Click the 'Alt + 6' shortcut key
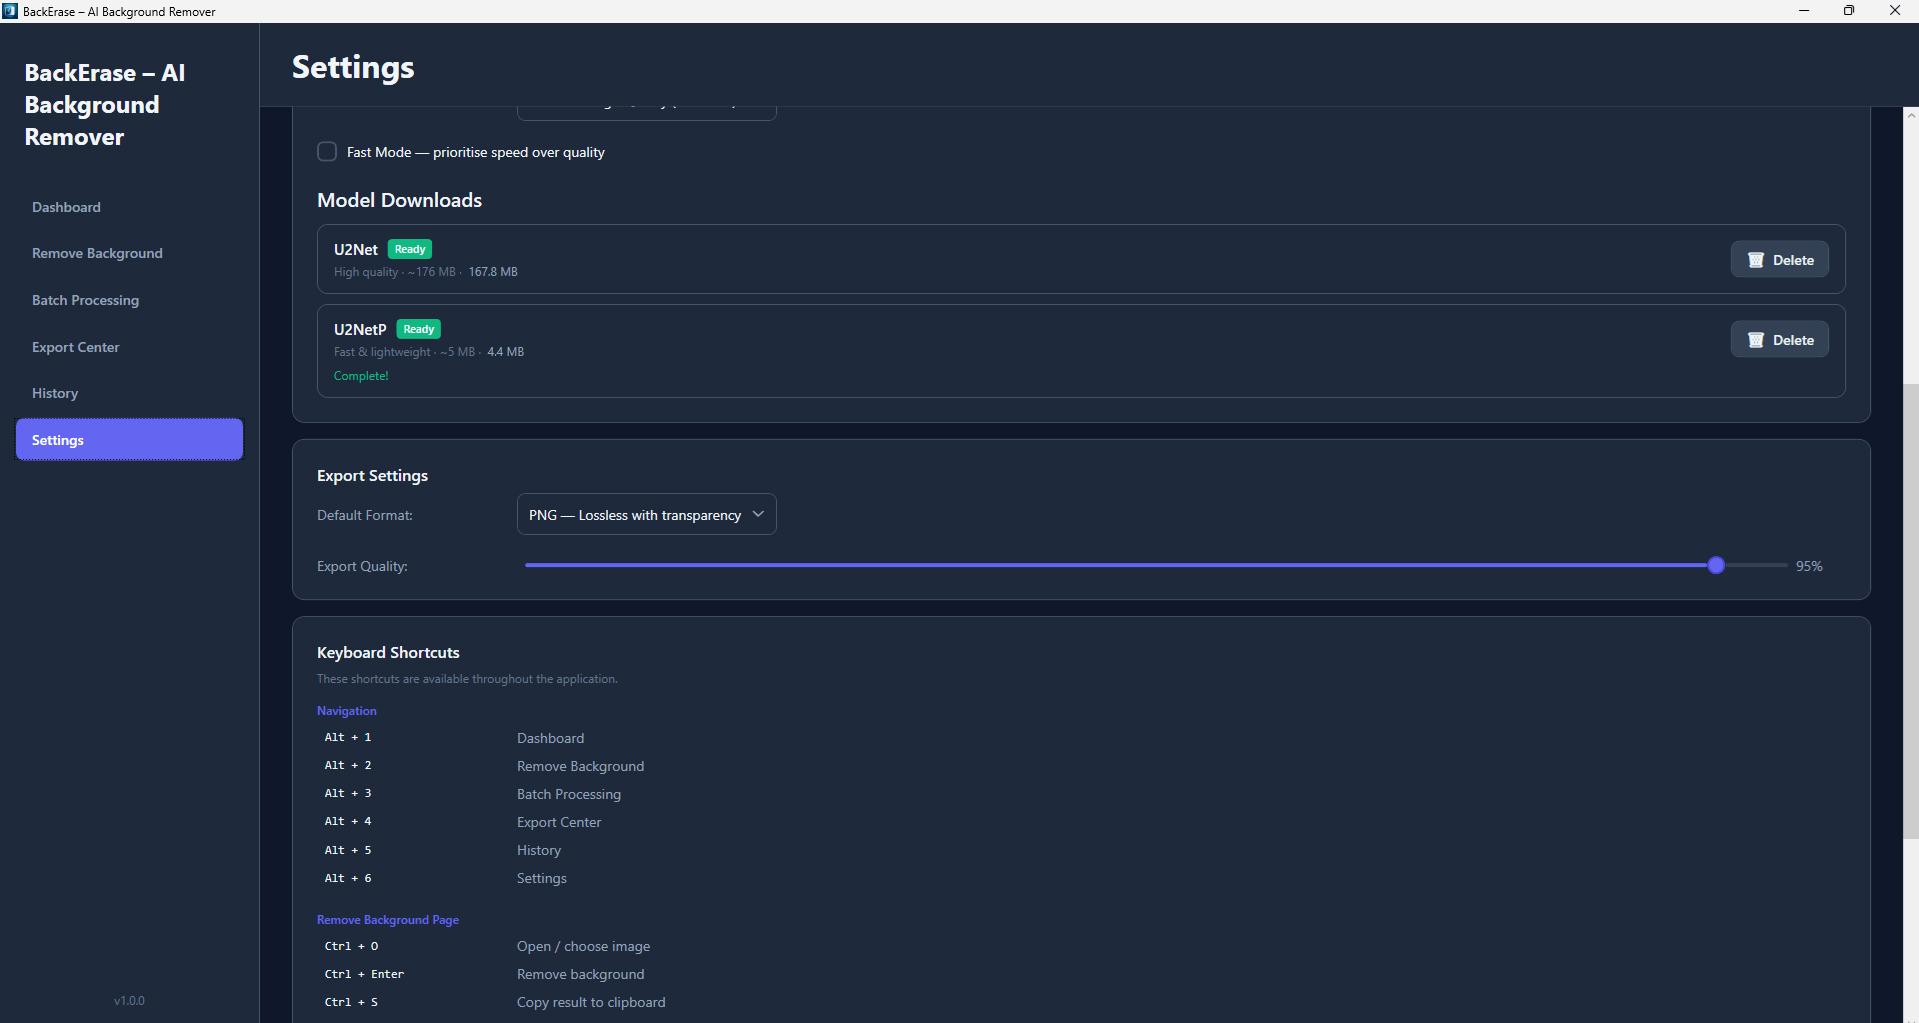 pos(347,878)
